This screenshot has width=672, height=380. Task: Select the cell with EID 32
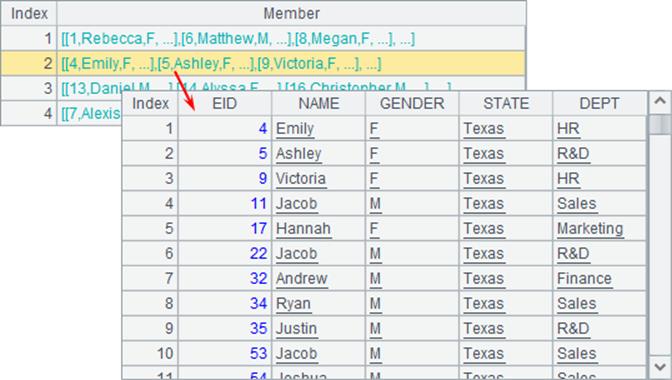[x=225, y=278]
